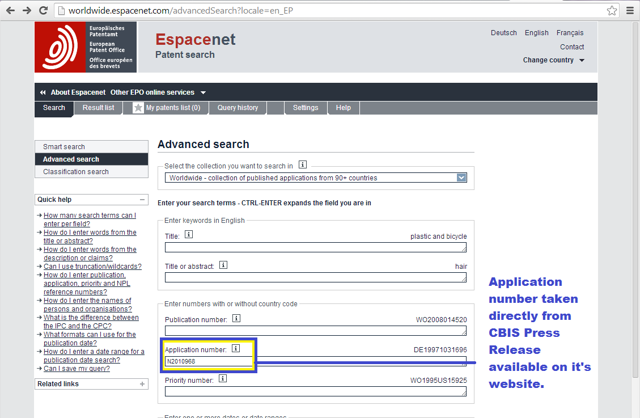Expand Other EPO online services menu
Image resolution: width=640 pixels, height=418 pixels.
point(158,93)
